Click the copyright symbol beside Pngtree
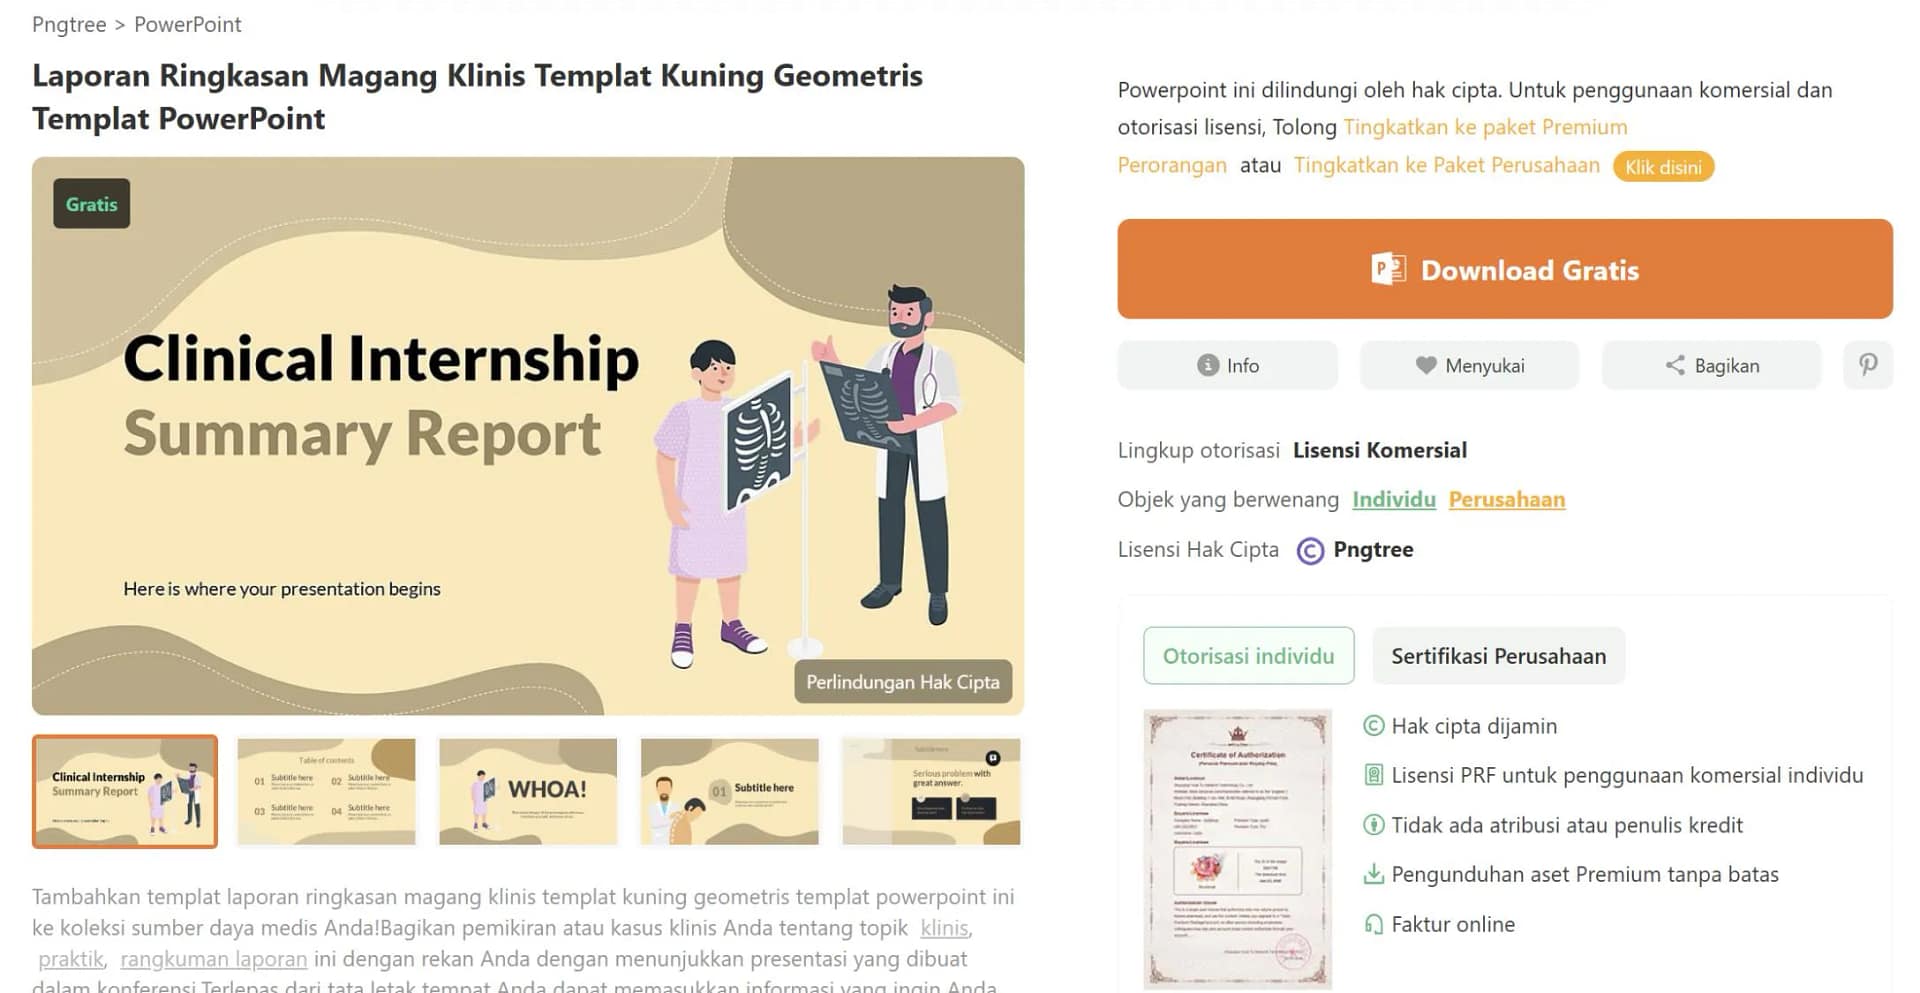 coord(1310,551)
